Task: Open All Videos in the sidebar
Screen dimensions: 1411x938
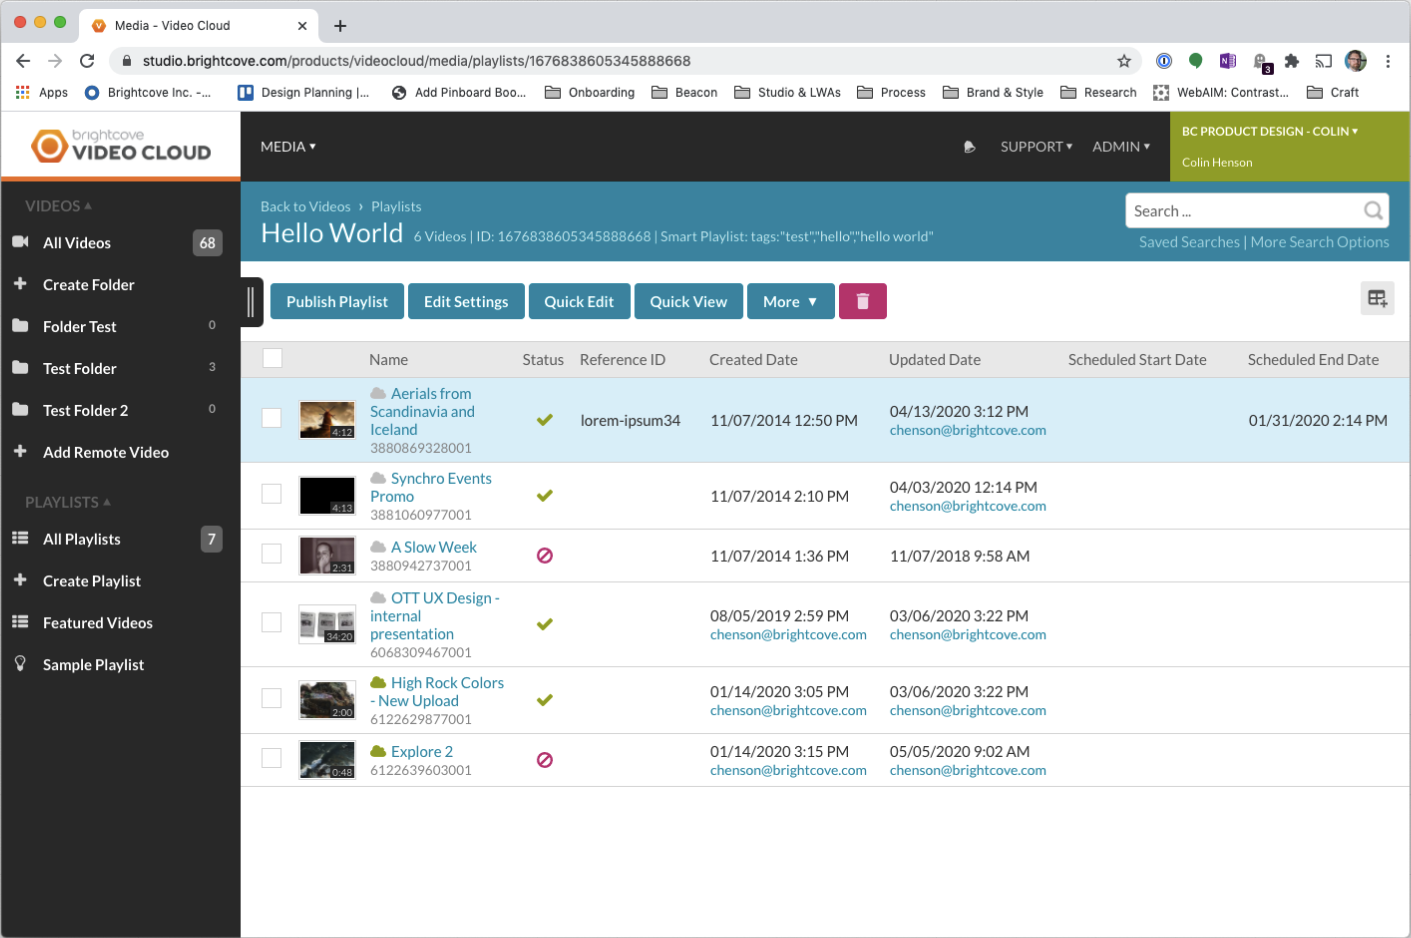Action: pyautogui.click(x=75, y=242)
